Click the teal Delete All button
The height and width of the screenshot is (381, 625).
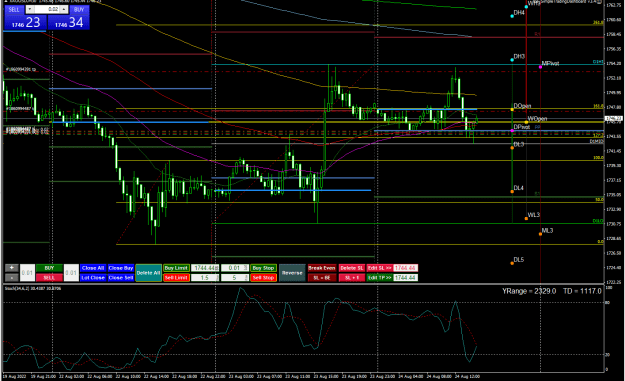pos(148,273)
